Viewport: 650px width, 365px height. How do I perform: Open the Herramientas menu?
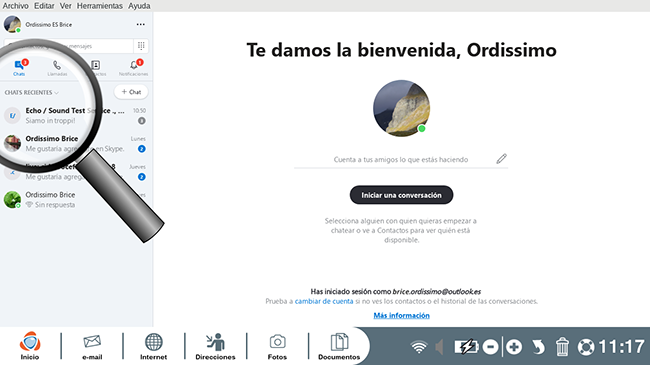(99, 6)
